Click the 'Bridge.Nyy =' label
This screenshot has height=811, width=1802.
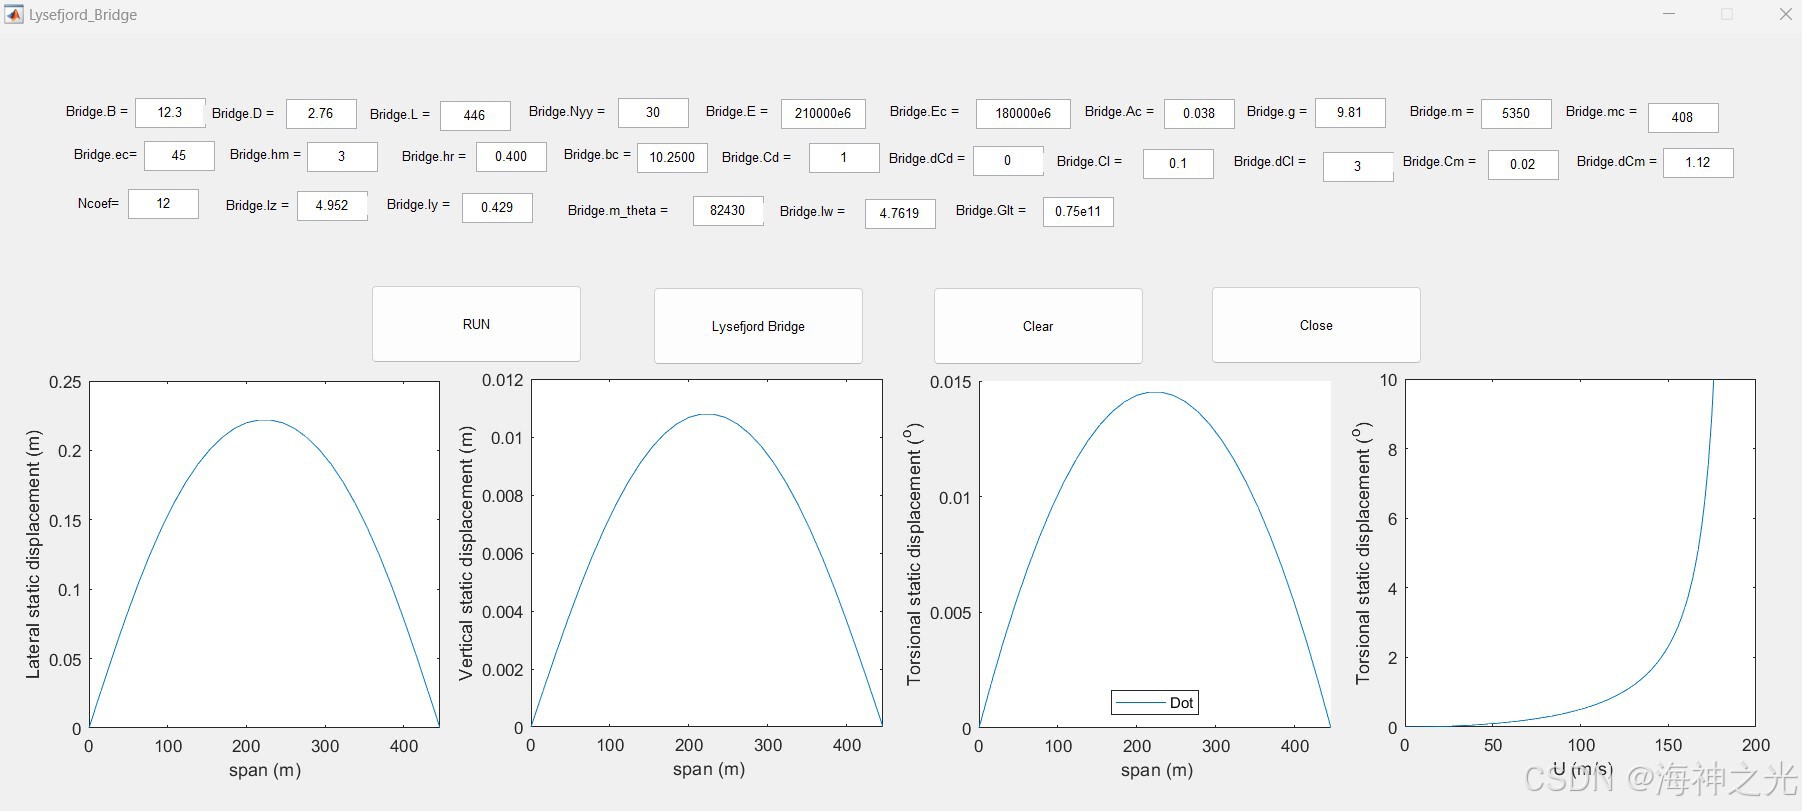pos(567,111)
